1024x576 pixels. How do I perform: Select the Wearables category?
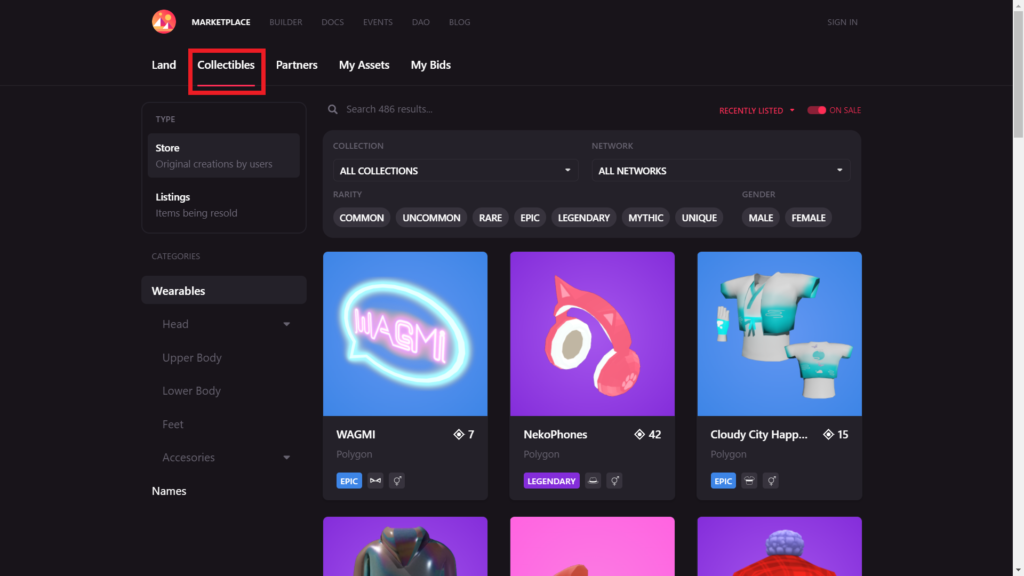[224, 290]
